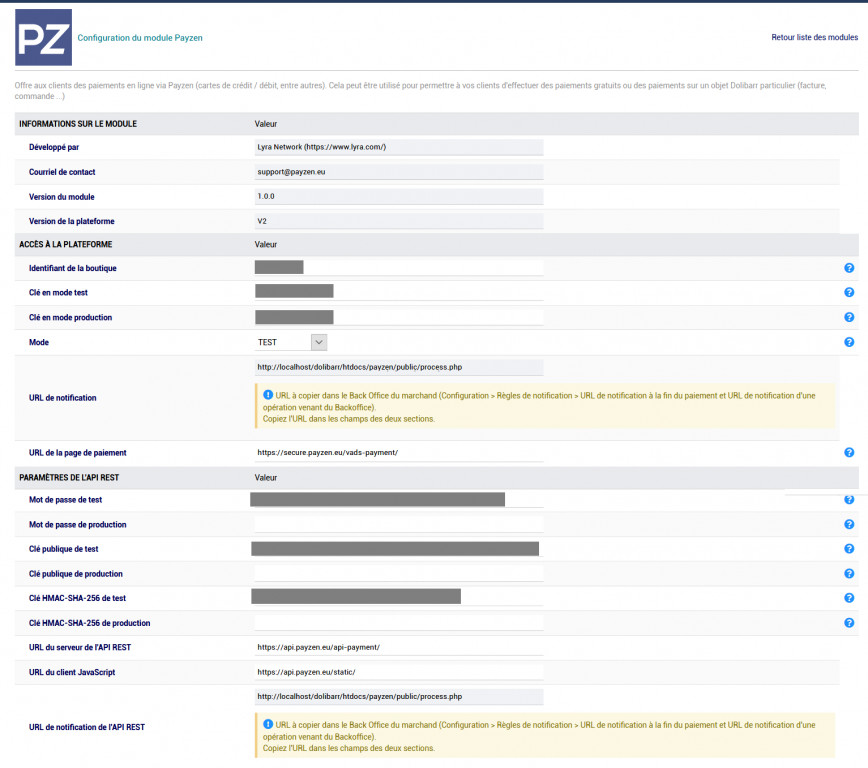
Task: Focus the URL du client JavaScript field
Action: (x=399, y=672)
